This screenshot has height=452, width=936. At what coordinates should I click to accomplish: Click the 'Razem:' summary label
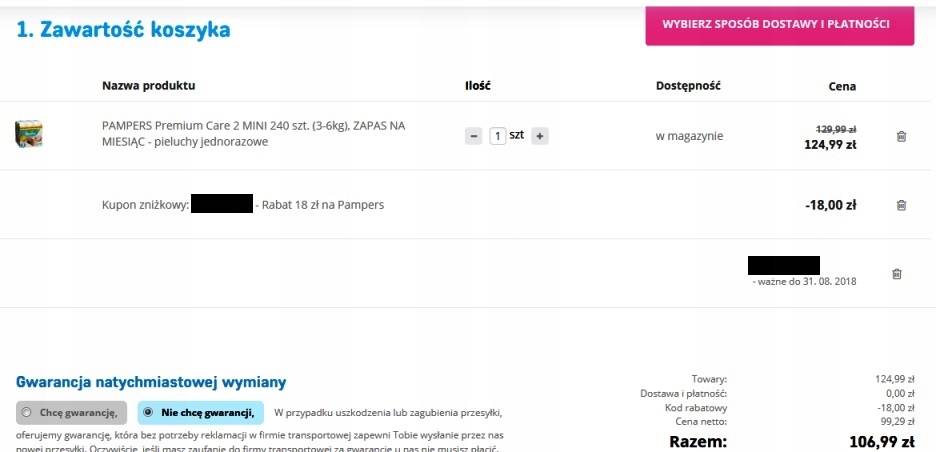tap(698, 442)
